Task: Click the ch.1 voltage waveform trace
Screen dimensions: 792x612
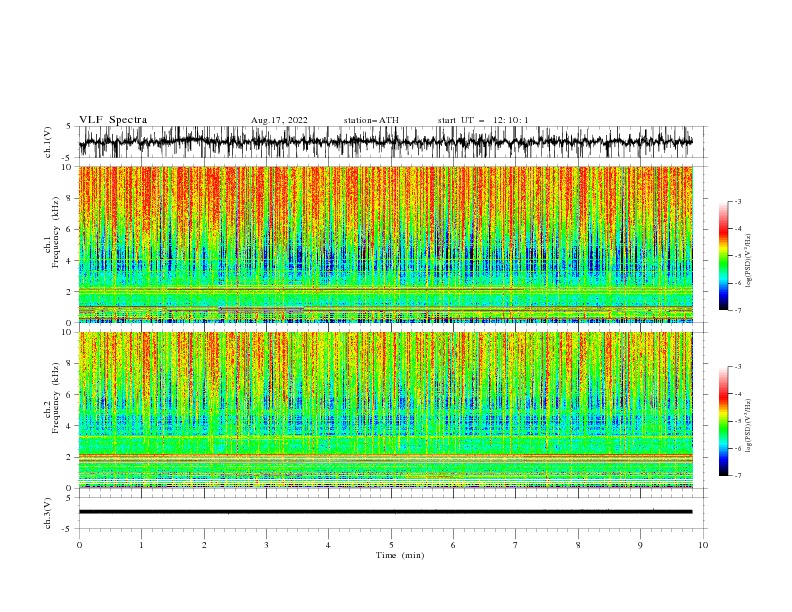Action: pos(385,142)
